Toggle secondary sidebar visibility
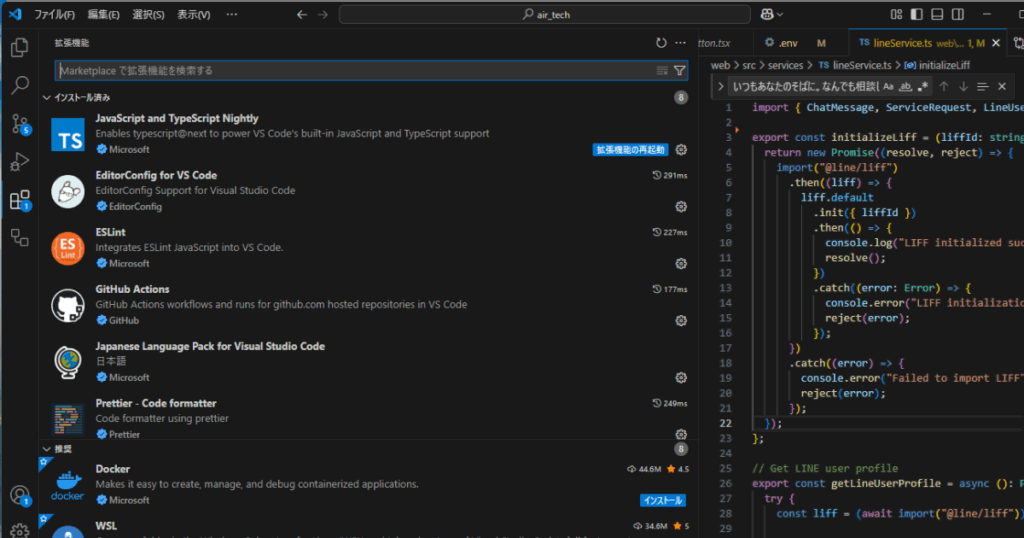Screen dimensions: 1024x538 958,14
